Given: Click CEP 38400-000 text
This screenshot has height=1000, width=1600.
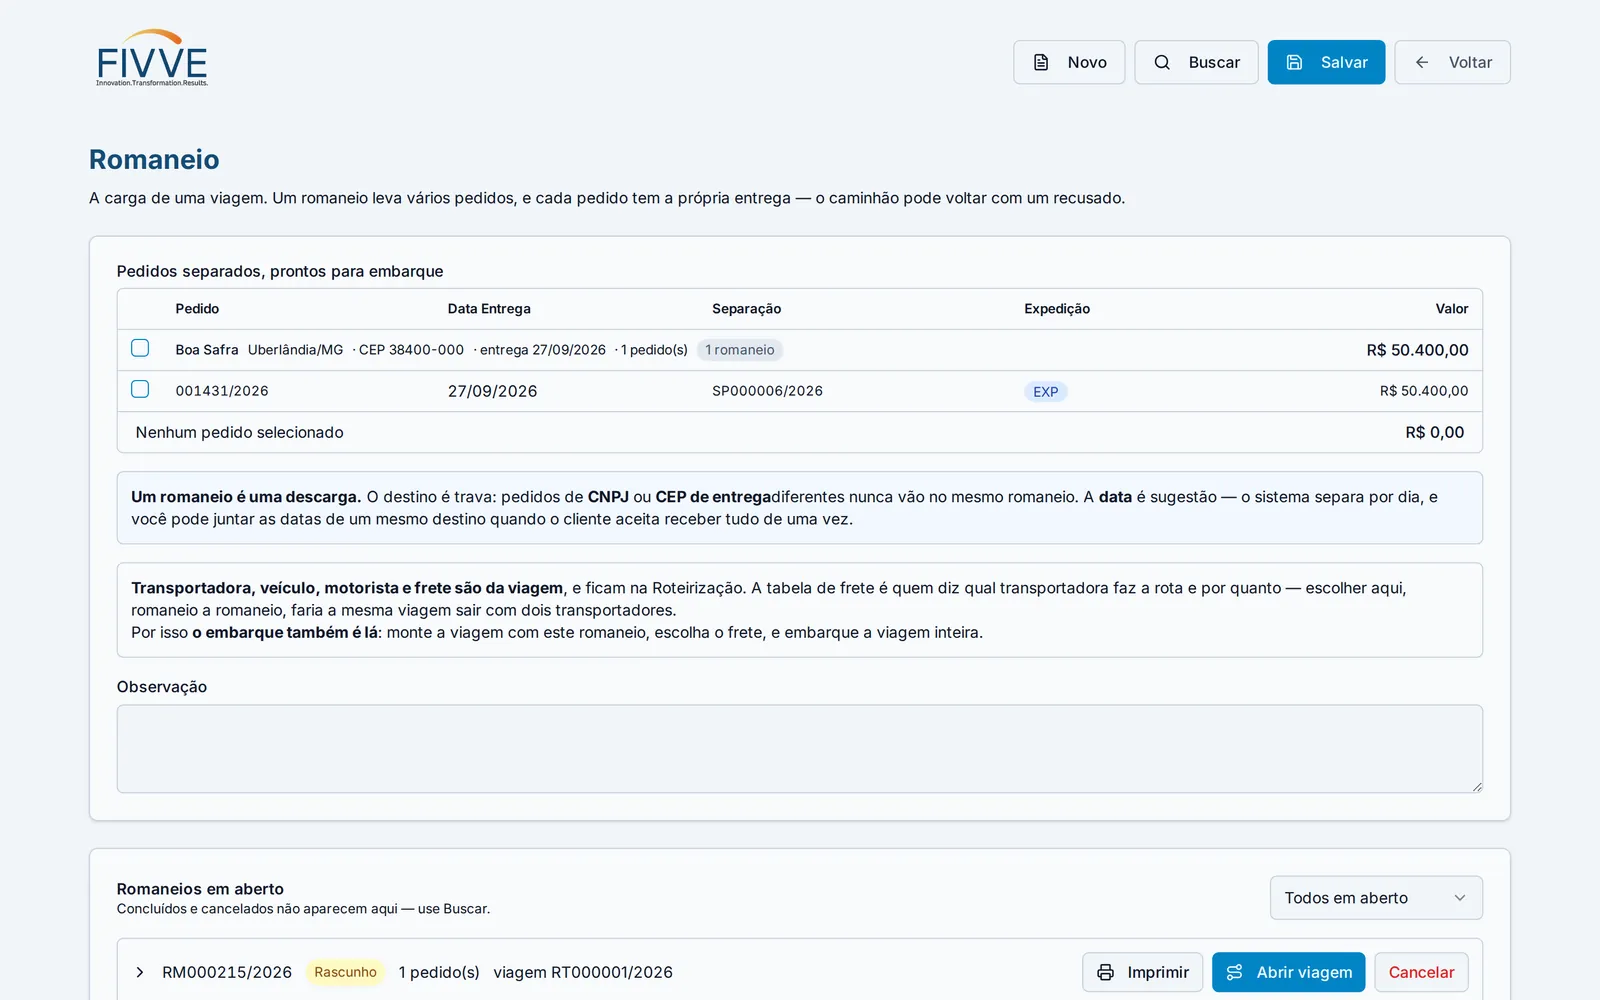Looking at the screenshot, I should click(411, 350).
